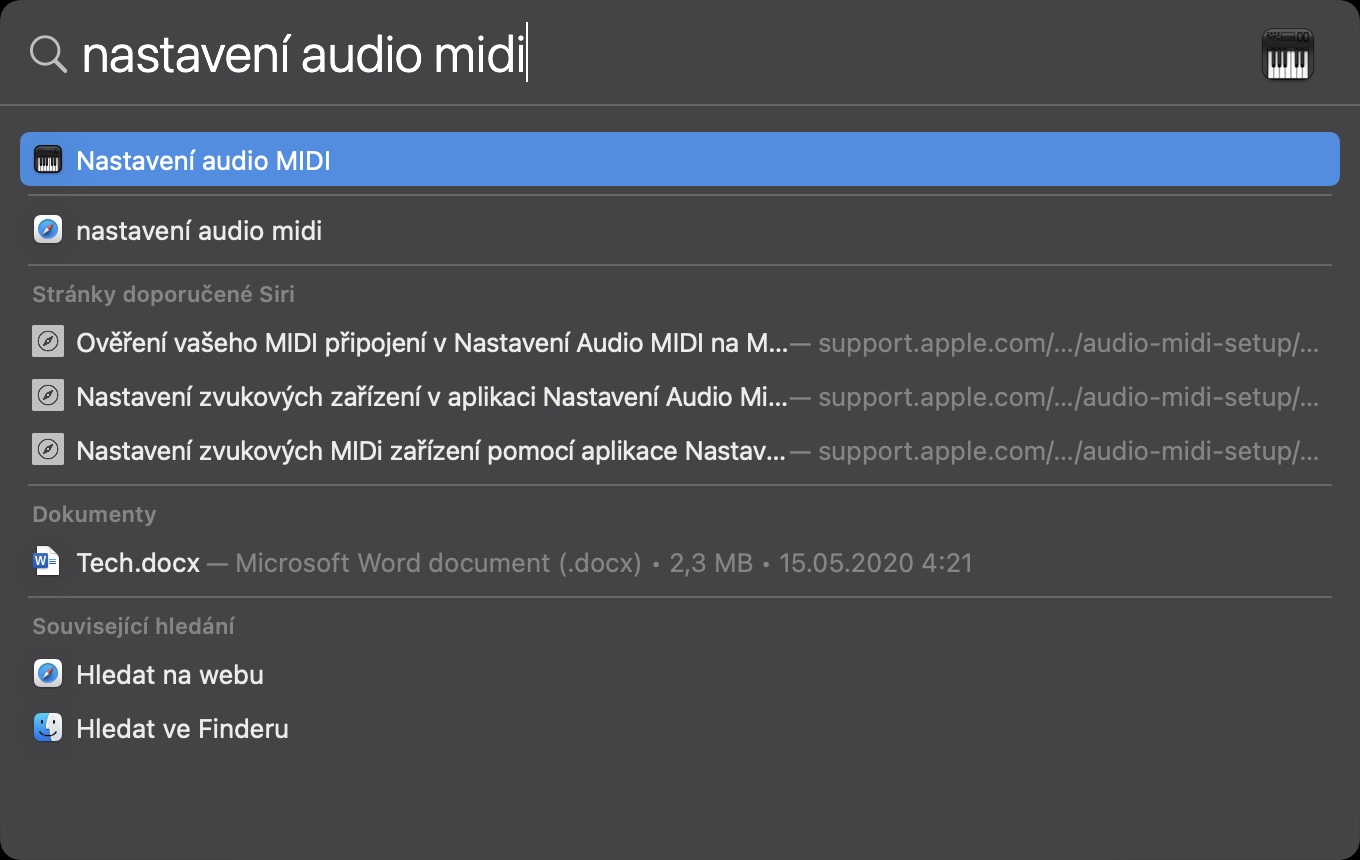Choose "Hledat na webu" to search the web
The image size is (1360, 860).
(170, 674)
